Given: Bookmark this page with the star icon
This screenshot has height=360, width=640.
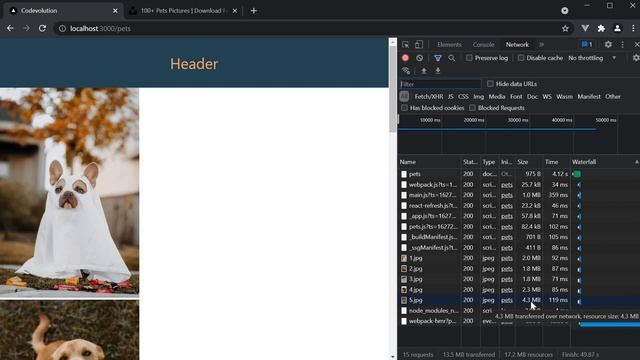Looking at the screenshot, I should 565,28.
